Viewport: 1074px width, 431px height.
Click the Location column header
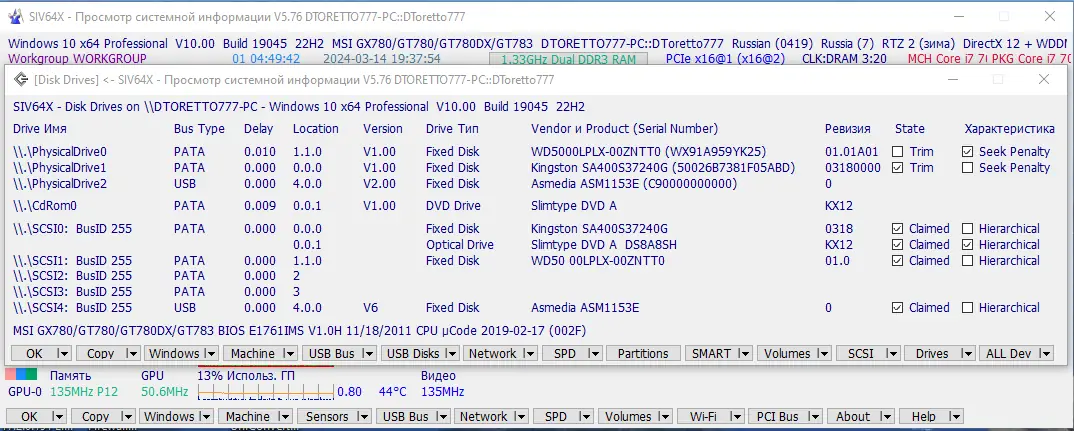(x=316, y=129)
